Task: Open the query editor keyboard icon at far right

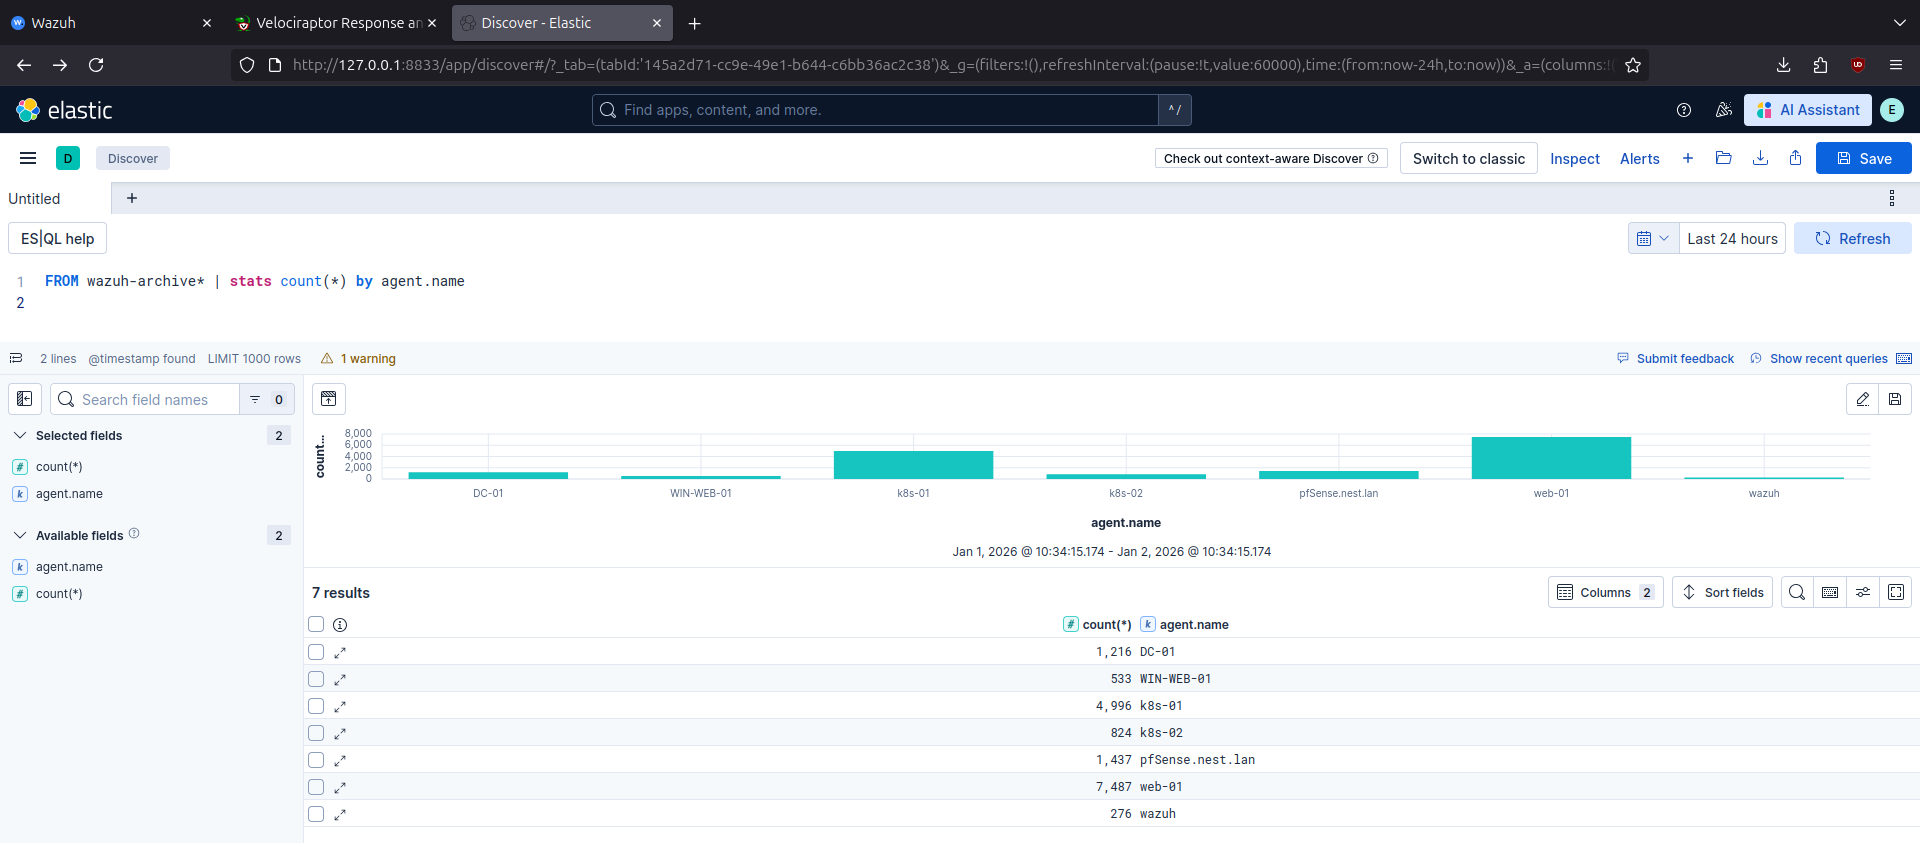Action: coord(1904,358)
